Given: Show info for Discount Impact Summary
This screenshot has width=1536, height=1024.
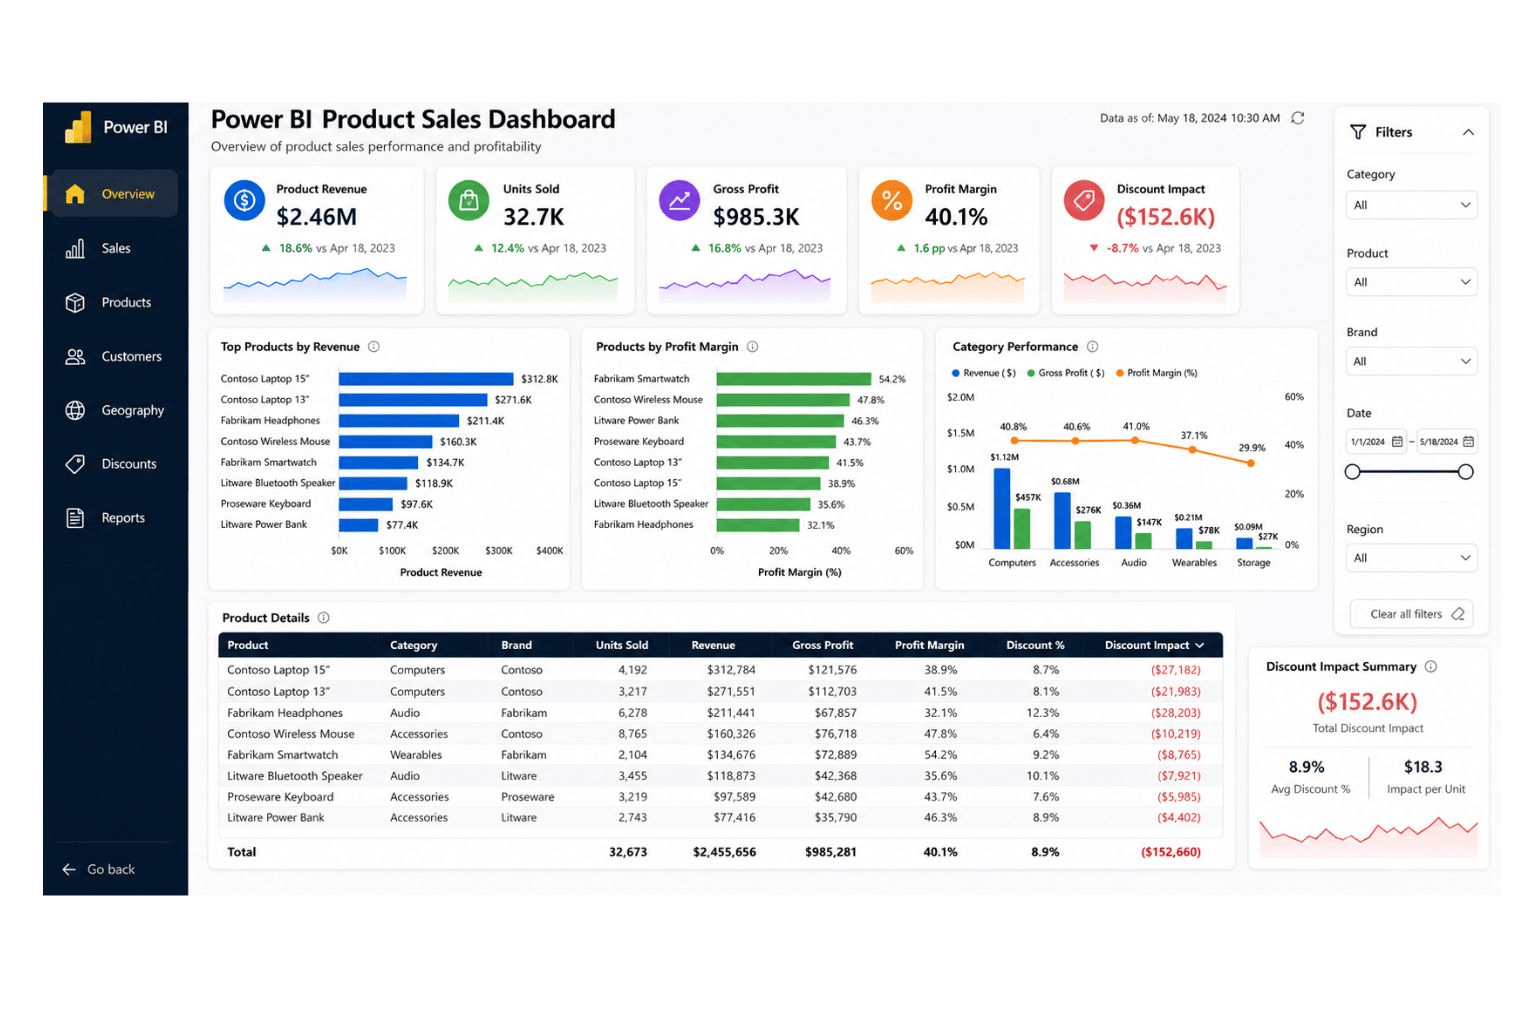Looking at the screenshot, I should 1431,666.
